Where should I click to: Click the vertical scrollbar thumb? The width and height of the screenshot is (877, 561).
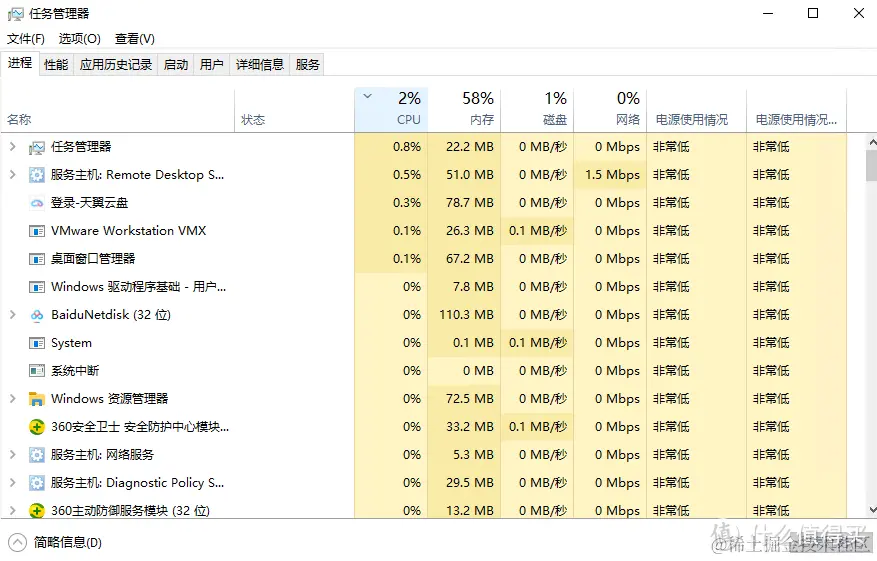[x=871, y=166]
